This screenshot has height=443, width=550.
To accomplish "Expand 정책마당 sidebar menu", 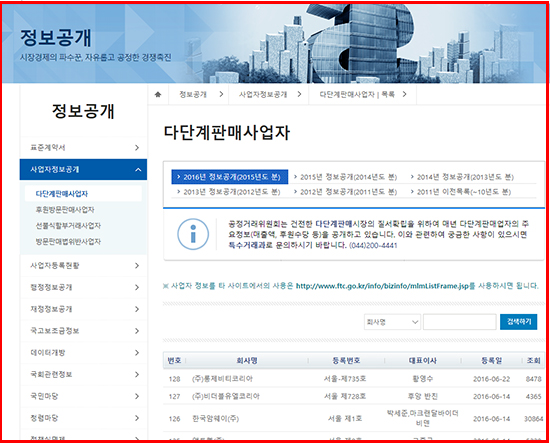I will coord(83,418).
